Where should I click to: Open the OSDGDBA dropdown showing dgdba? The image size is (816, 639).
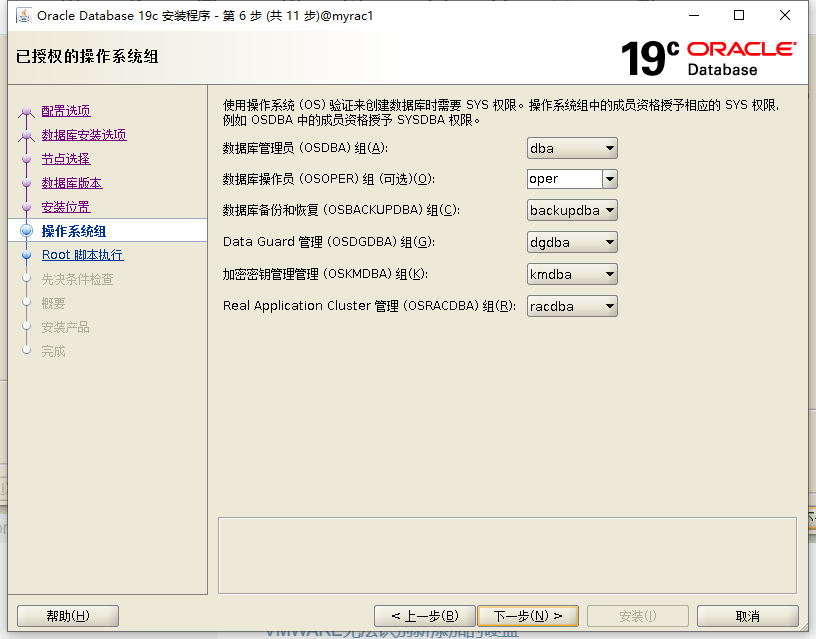(x=572, y=242)
